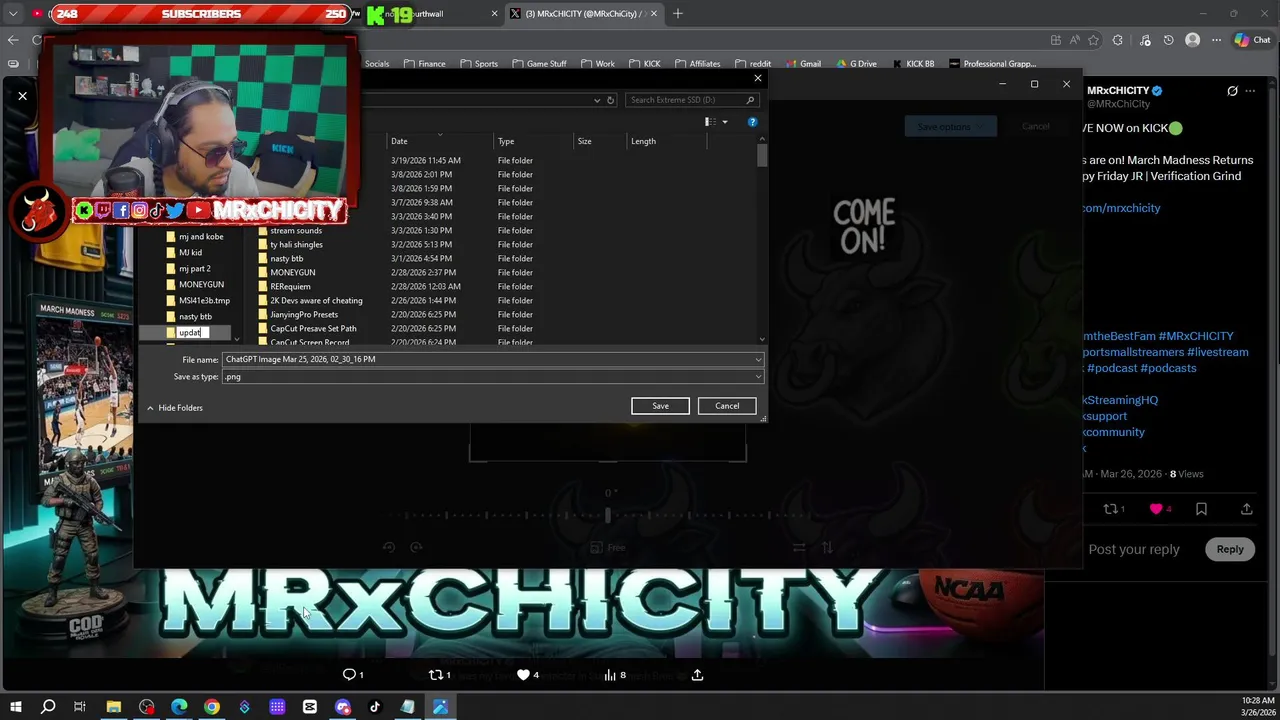This screenshot has width=1280, height=720.
Task: Select the 'ty hali shingles' folder
Action: pyautogui.click(x=296, y=245)
